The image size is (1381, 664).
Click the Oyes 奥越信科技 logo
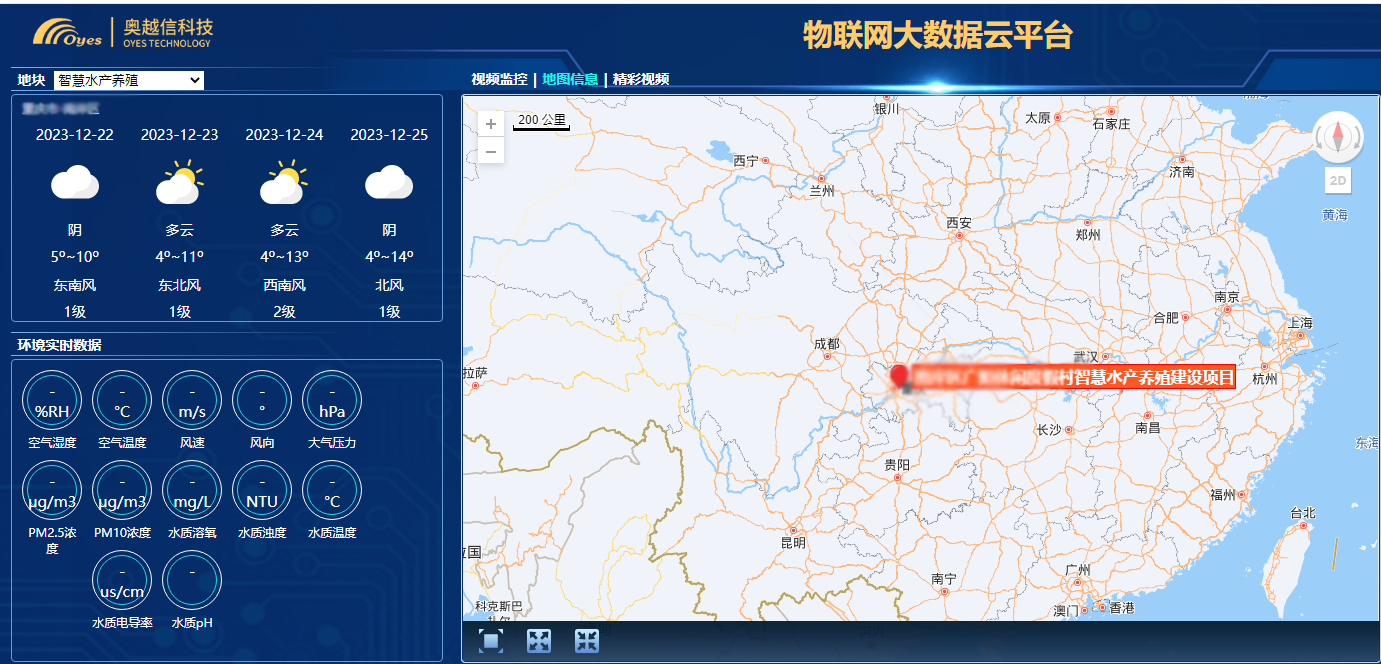click(123, 33)
